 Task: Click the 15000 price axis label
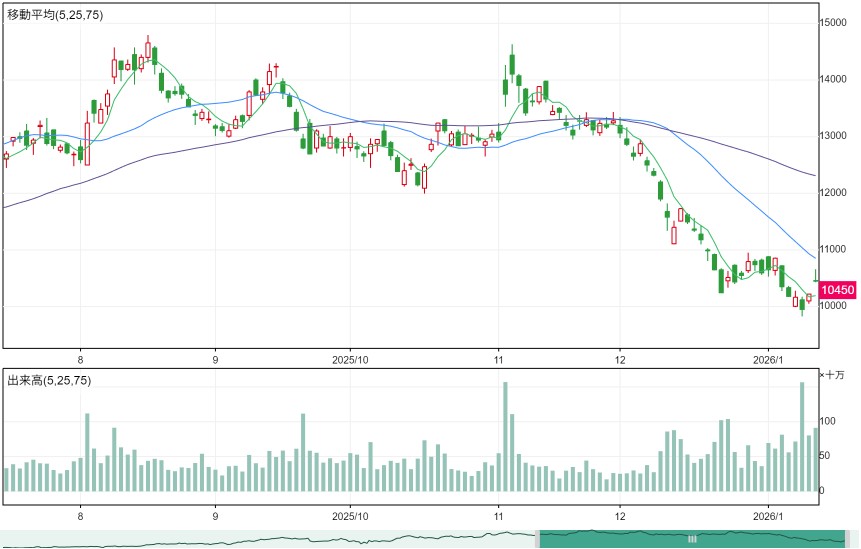coord(832,23)
